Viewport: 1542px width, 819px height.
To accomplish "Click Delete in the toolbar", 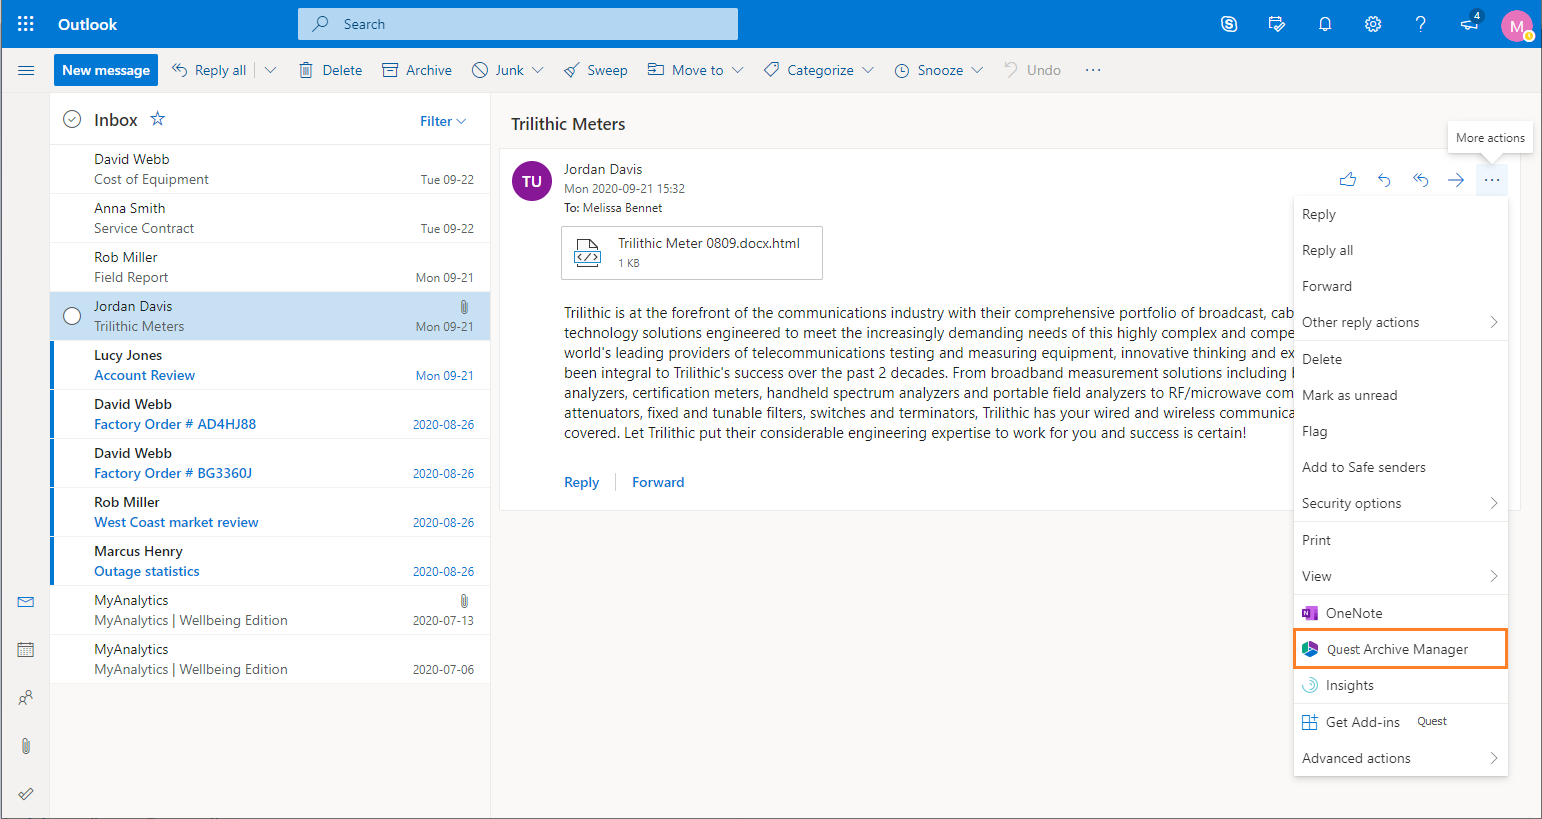I will [330, 70].
